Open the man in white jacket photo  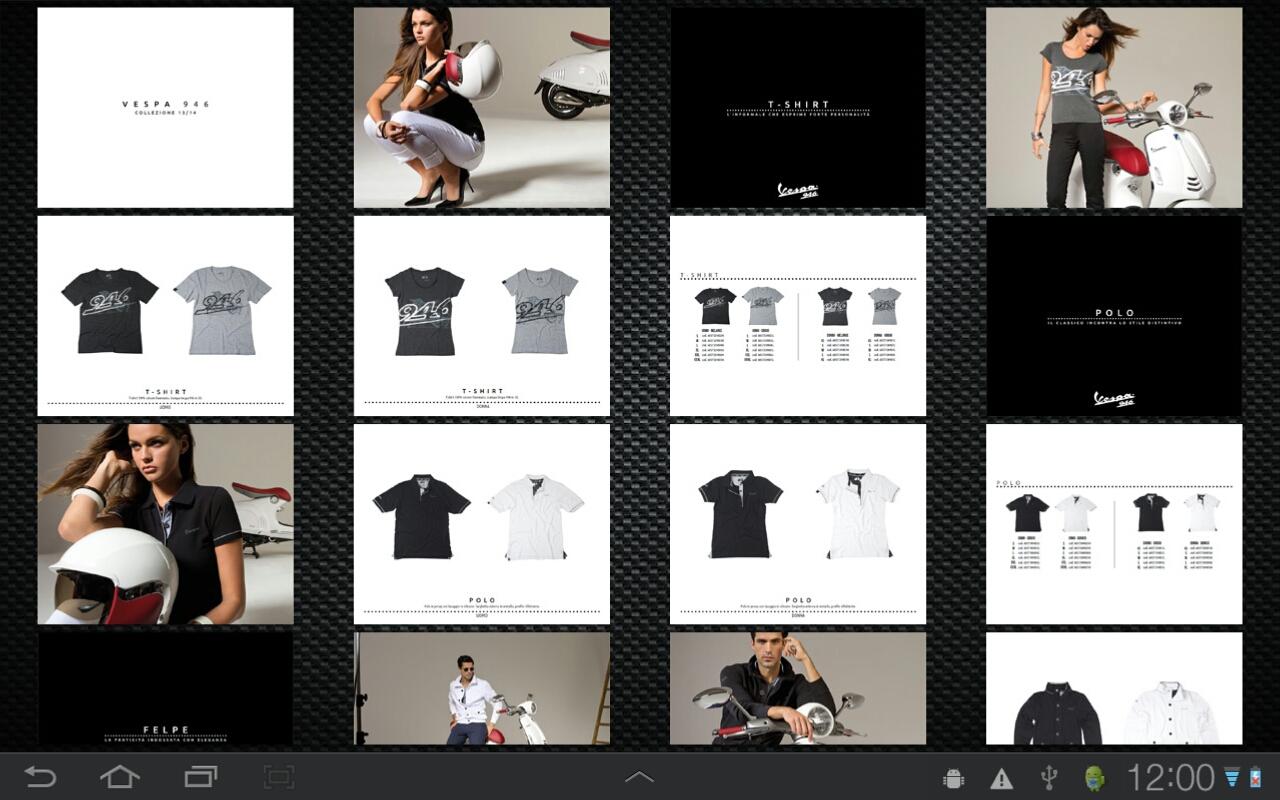(482, 688)
